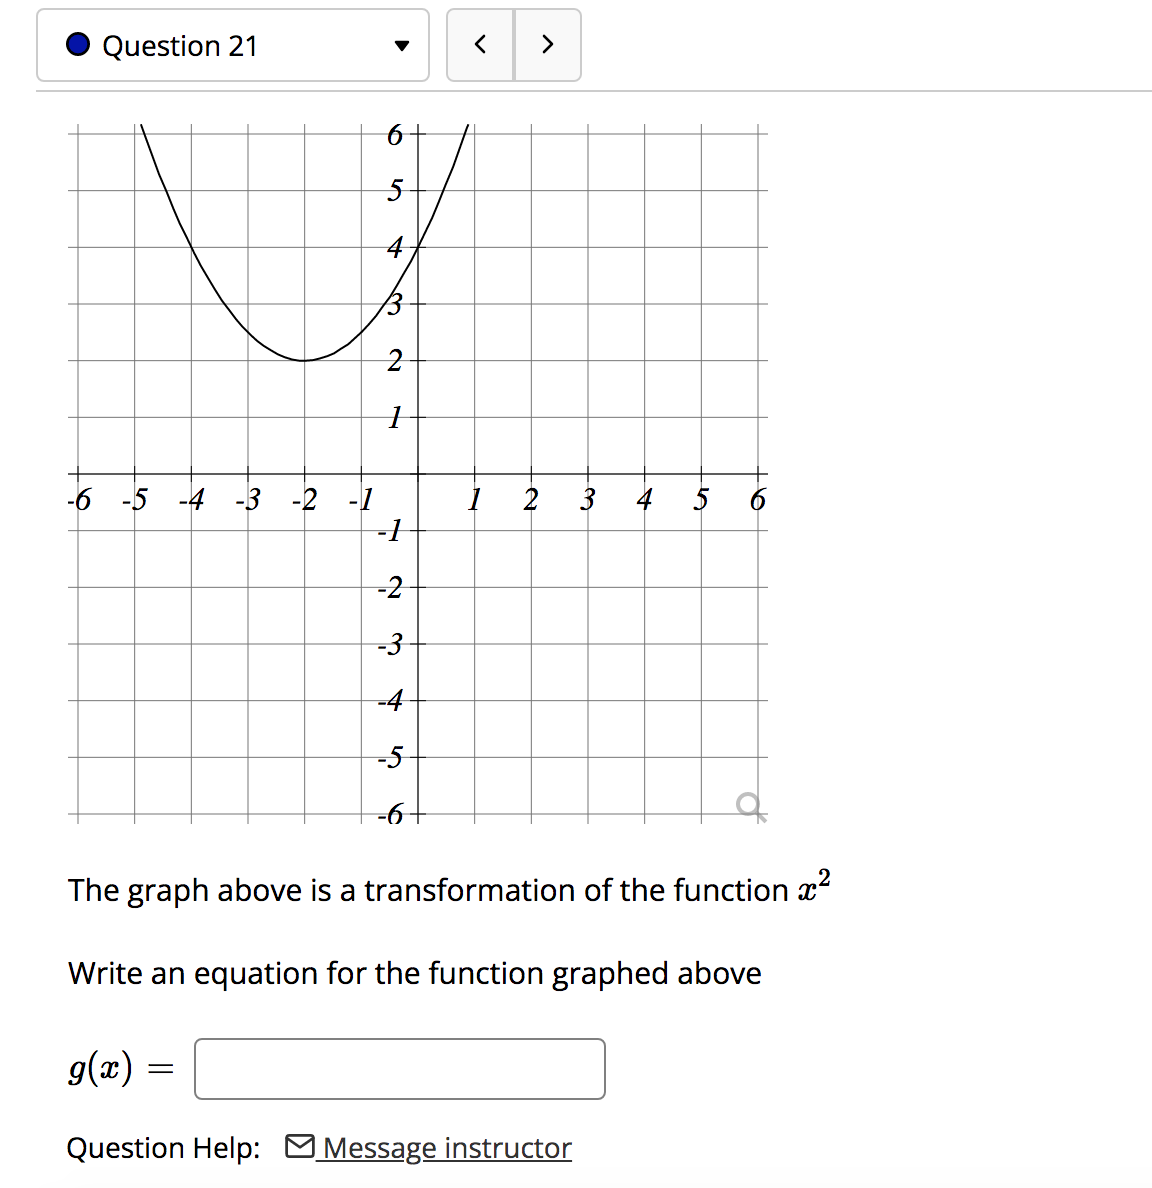Select Question 21 in the question menu
This screenshot has height=1188, width=1152.
(180, 45)
